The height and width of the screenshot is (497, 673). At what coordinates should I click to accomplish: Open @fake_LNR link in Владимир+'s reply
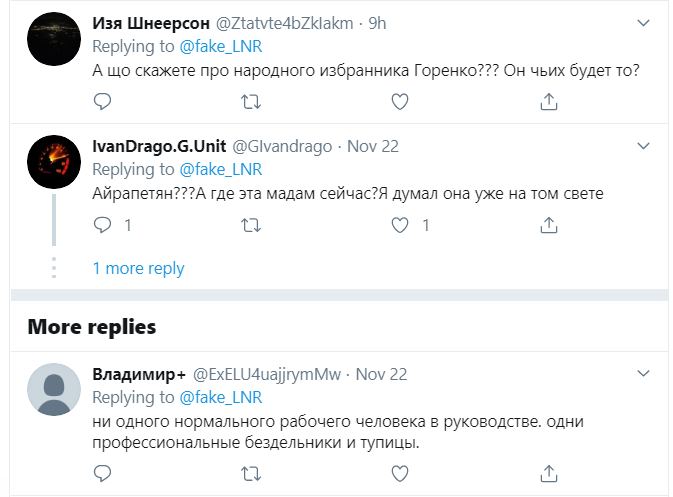click(220, 397)
